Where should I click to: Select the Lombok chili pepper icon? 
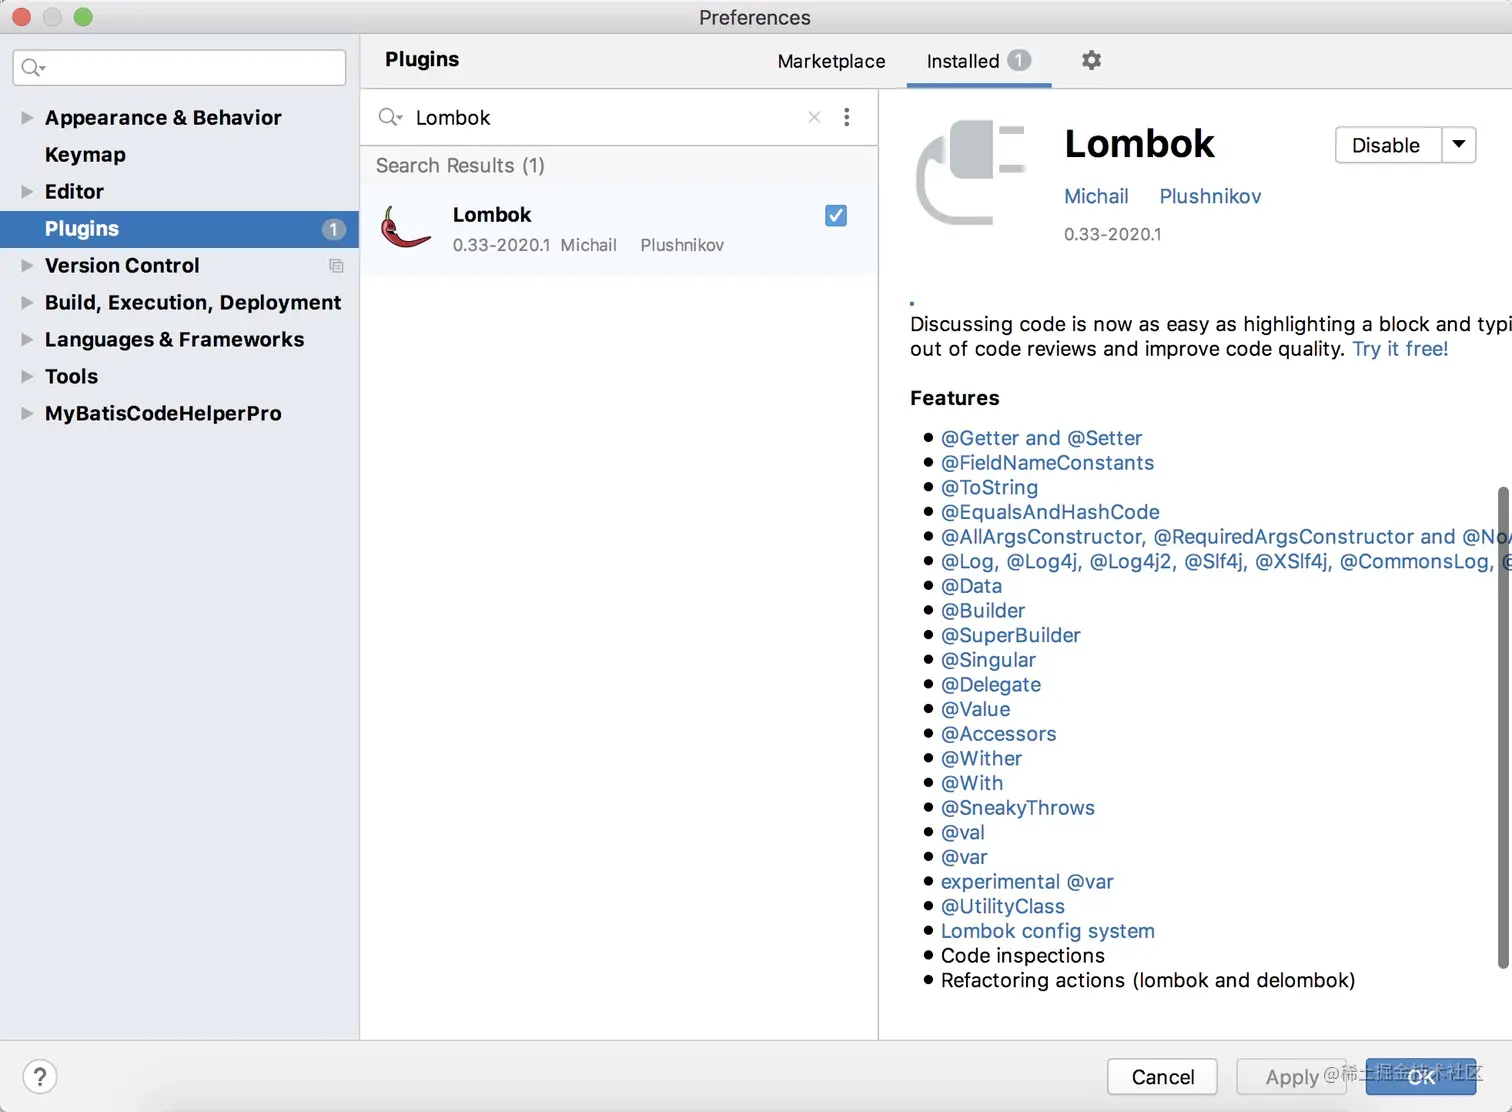[405, 228]
